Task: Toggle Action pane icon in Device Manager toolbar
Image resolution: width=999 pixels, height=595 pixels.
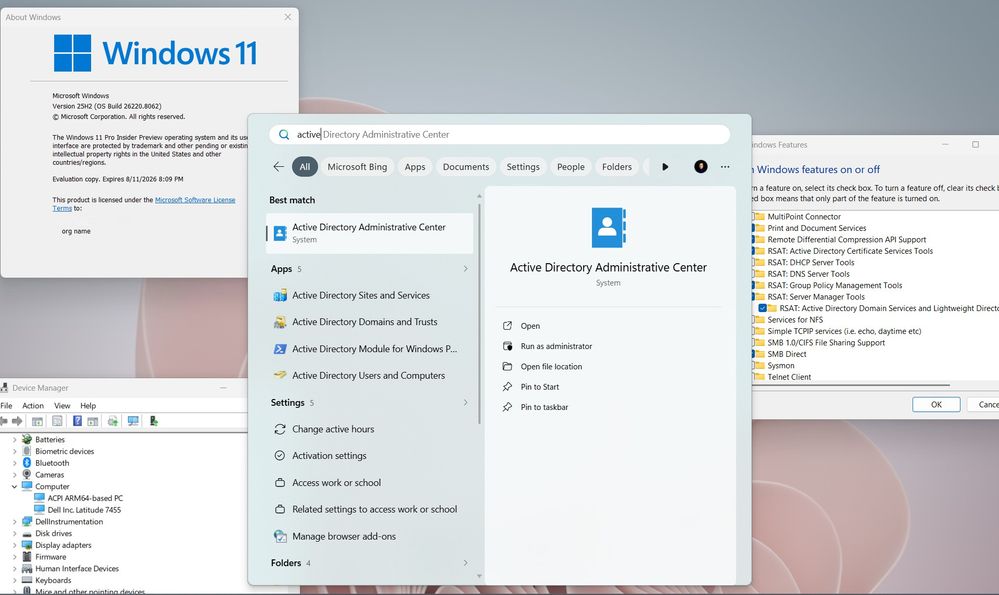Action: coord(93,421)
